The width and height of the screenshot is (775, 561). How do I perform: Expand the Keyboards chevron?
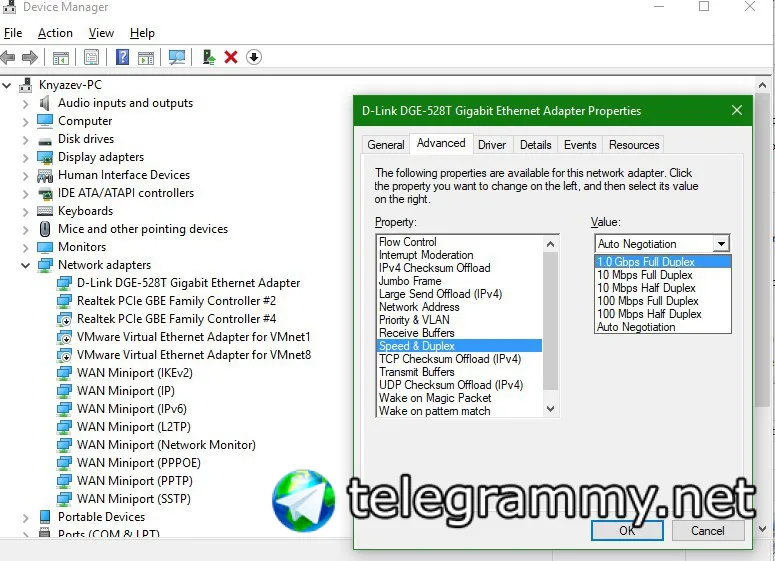25,212
